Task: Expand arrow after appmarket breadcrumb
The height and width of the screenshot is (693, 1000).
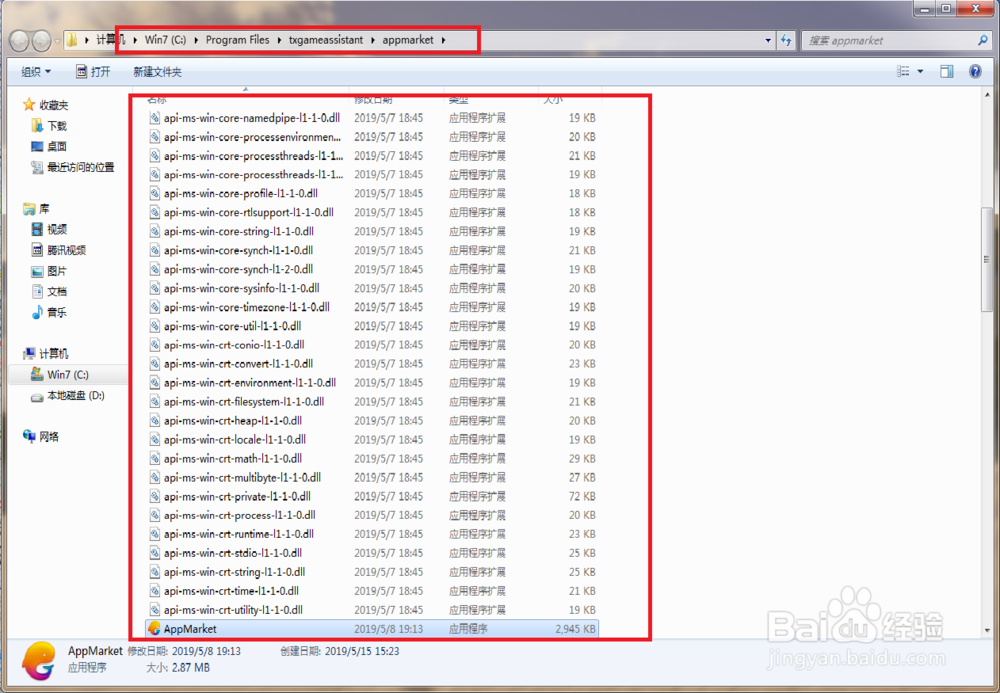Action: coord(443,40)
